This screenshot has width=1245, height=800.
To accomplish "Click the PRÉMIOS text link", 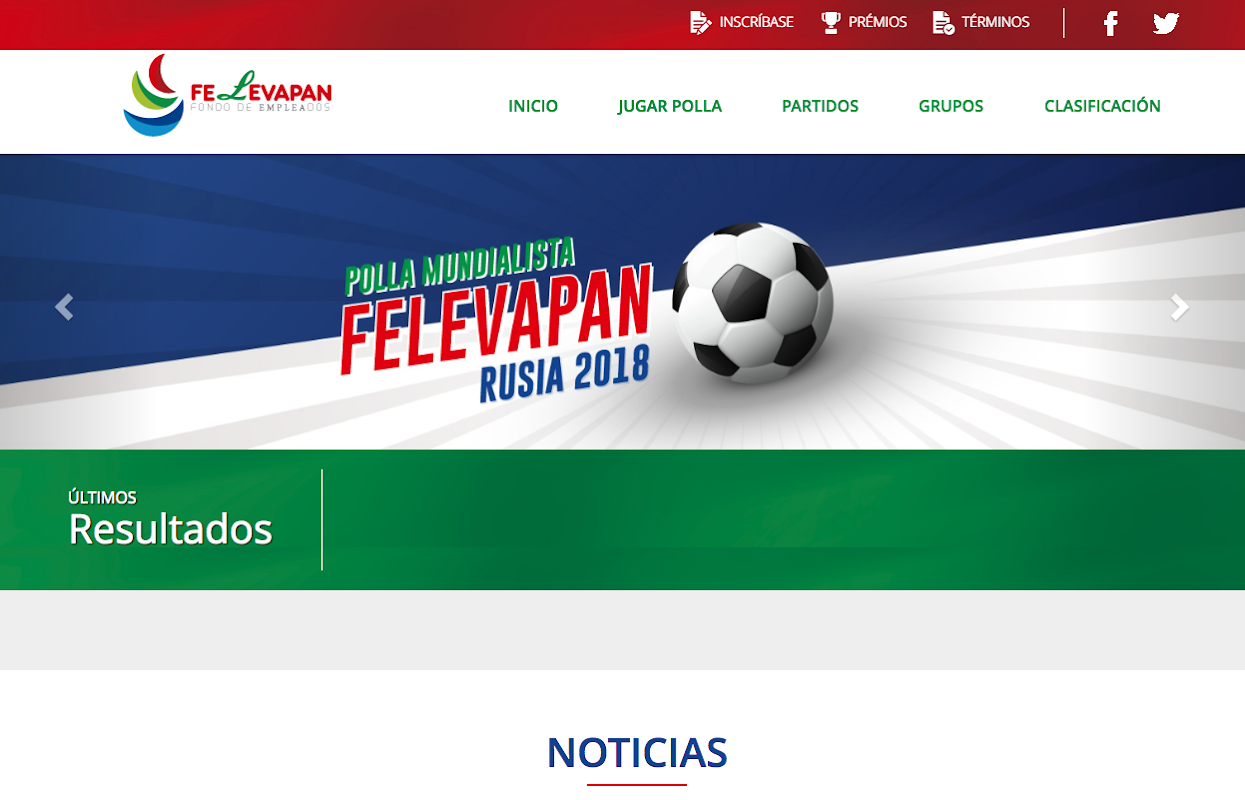I will tap(878, 22).
